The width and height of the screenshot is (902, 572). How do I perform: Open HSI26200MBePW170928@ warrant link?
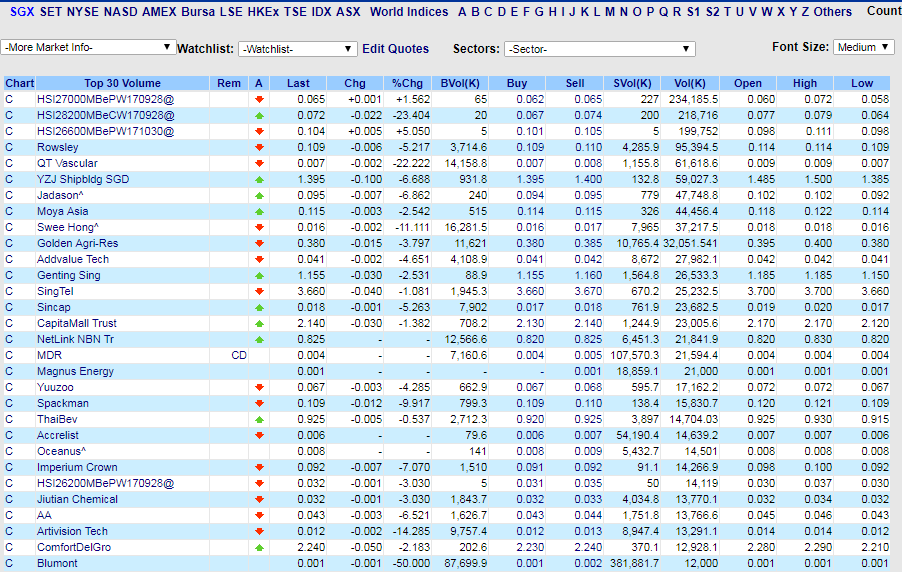[x=105, y=483]
